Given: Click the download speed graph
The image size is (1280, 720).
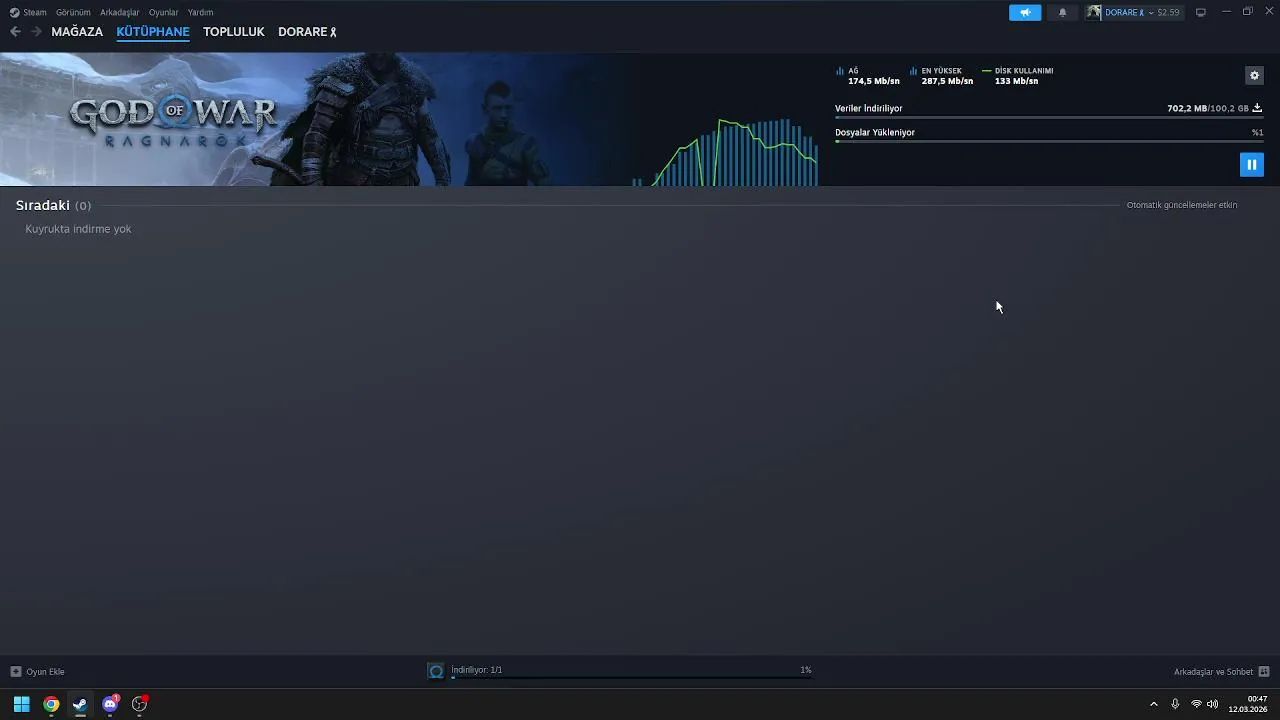Looking at the screenshot, I should point(725,152).
